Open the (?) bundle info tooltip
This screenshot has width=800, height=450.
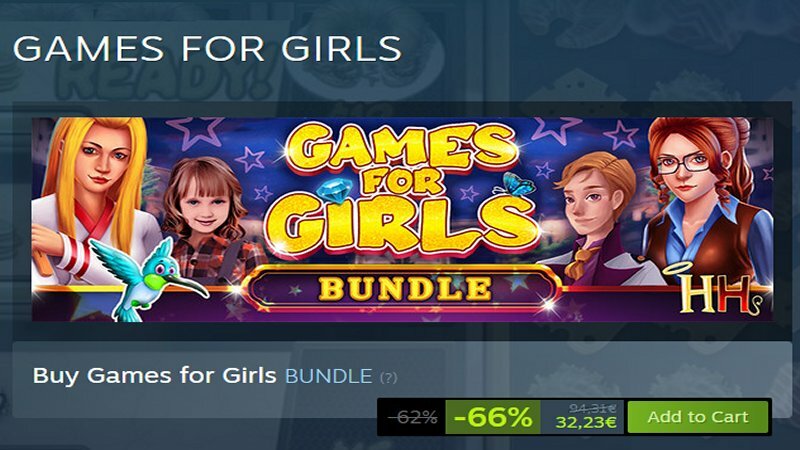pos(388,378)
